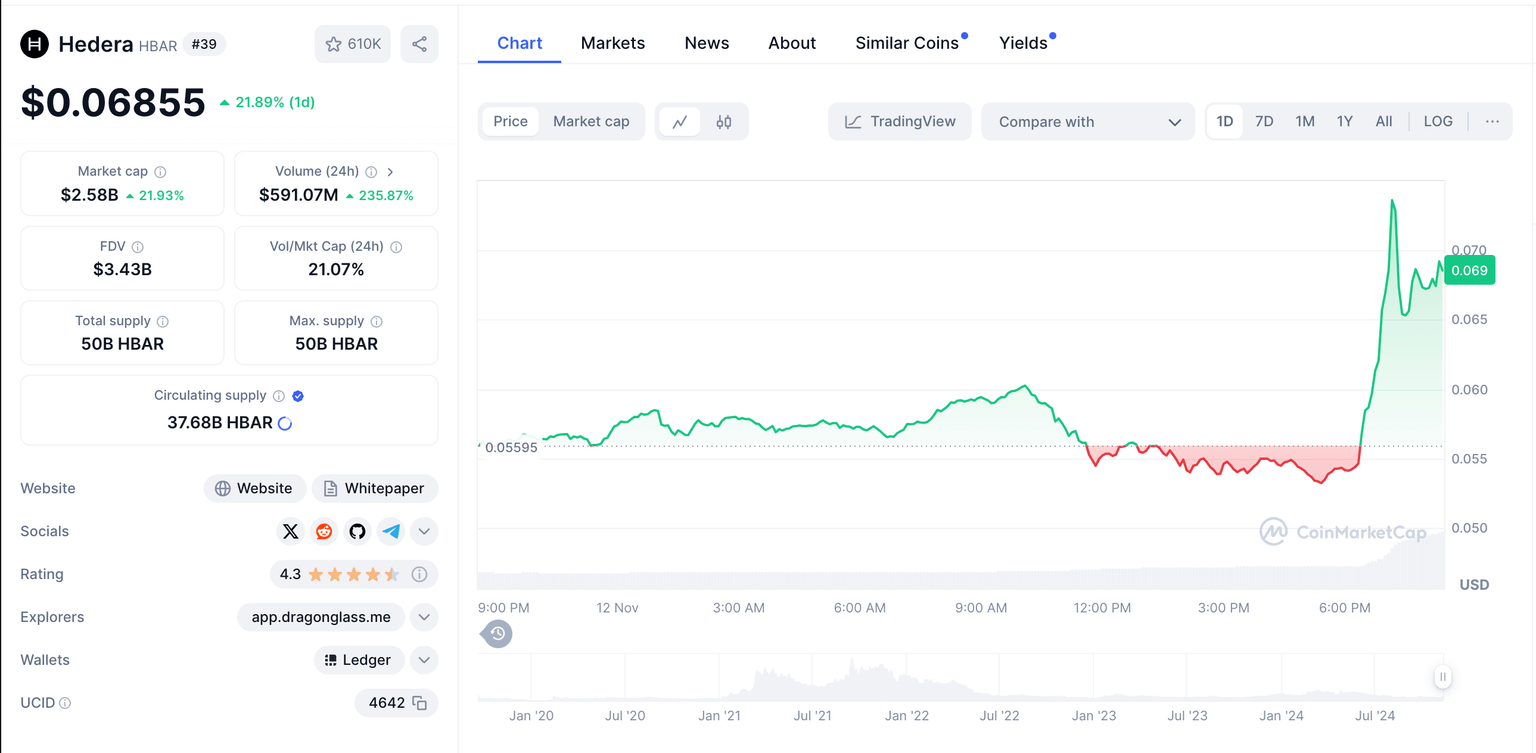1536x753 pixels.
Task: Open chart in TradingView
Action: click(x=900, y=122)
